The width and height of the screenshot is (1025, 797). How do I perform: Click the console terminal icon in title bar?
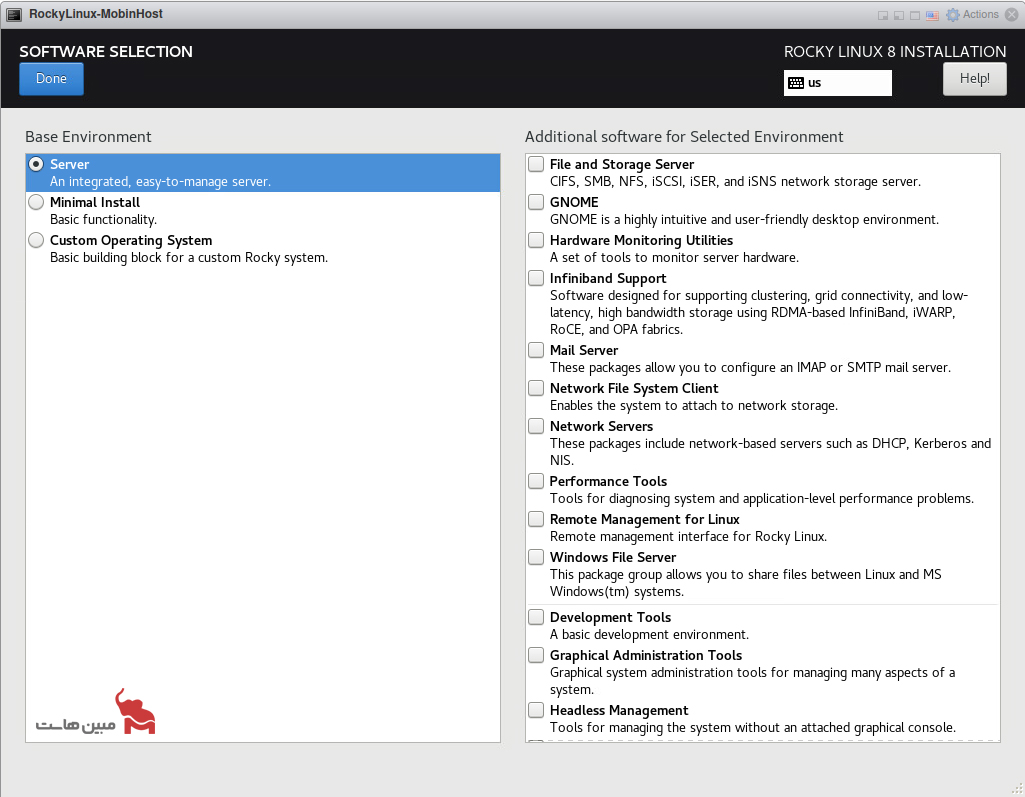14,14
